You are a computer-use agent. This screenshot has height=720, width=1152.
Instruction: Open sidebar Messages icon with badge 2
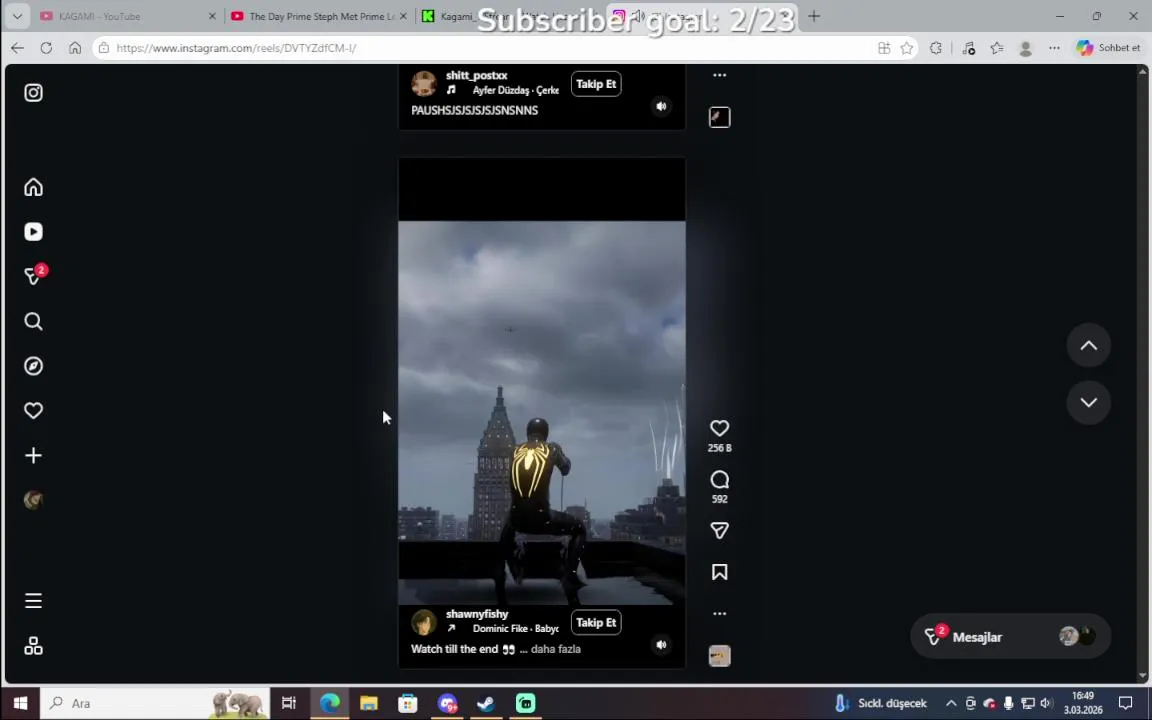tap(35, 275)
